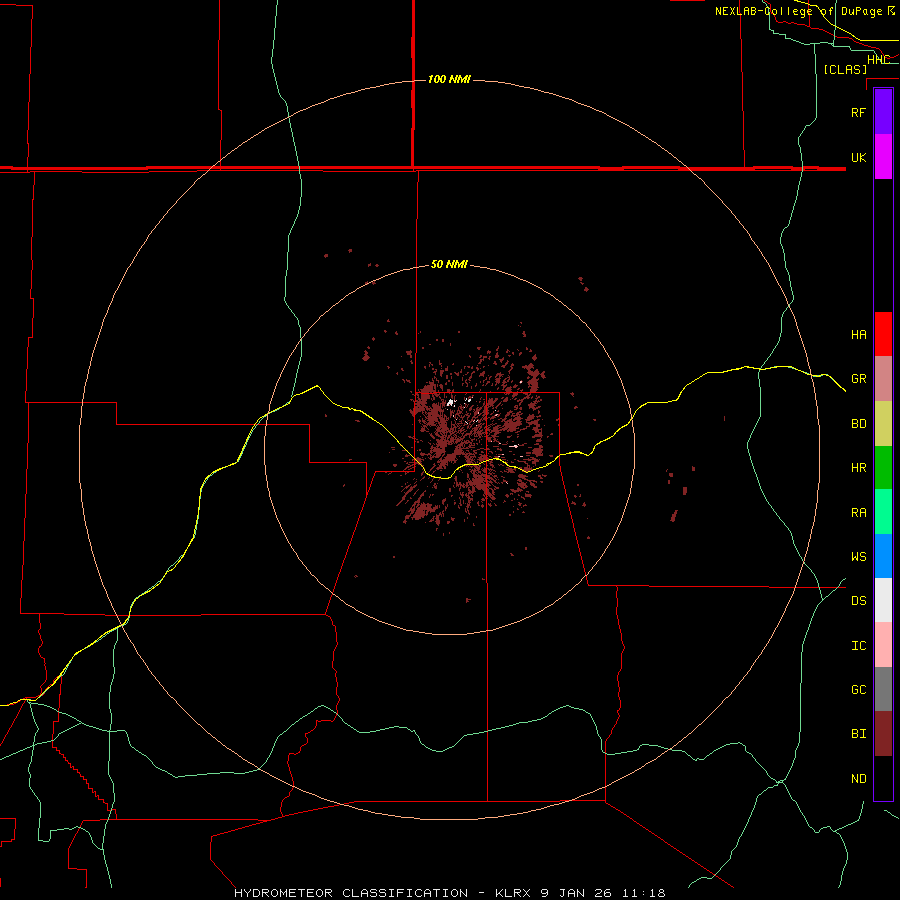
Task: Click the 100 NMI range ring label
Action: (449, 79)
